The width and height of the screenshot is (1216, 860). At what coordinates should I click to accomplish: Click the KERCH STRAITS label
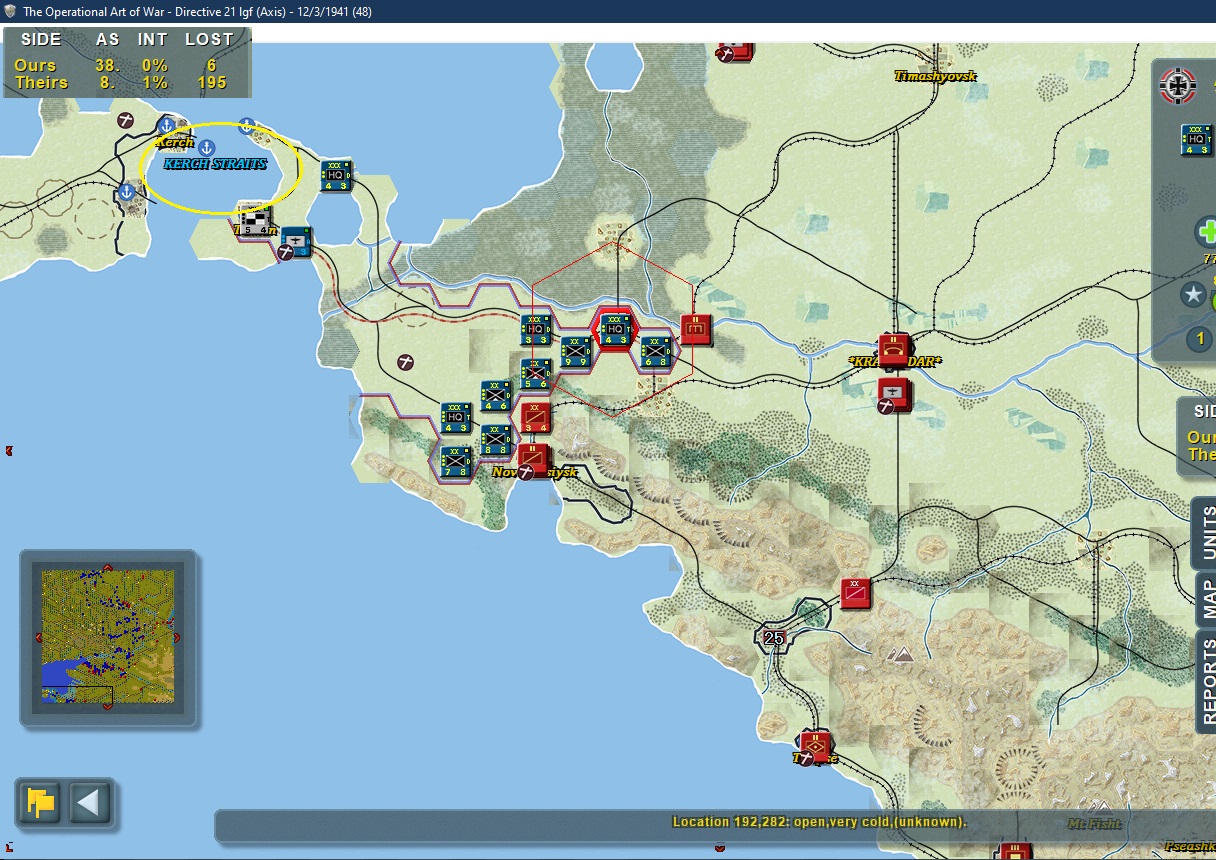(215, 163)
